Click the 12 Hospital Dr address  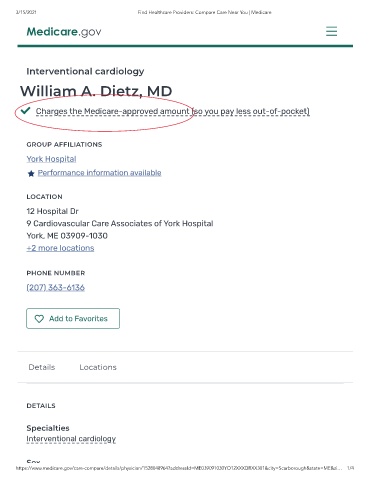click(53, 211)
